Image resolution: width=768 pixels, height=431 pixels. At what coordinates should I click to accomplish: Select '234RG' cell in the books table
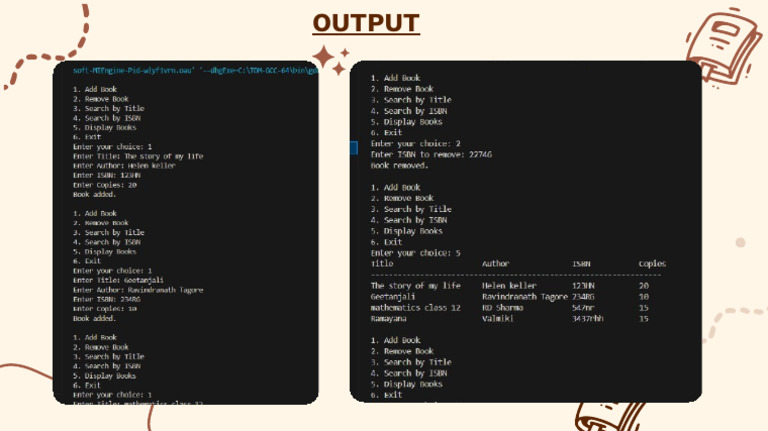pyautogui.click(x=583, y=297)
